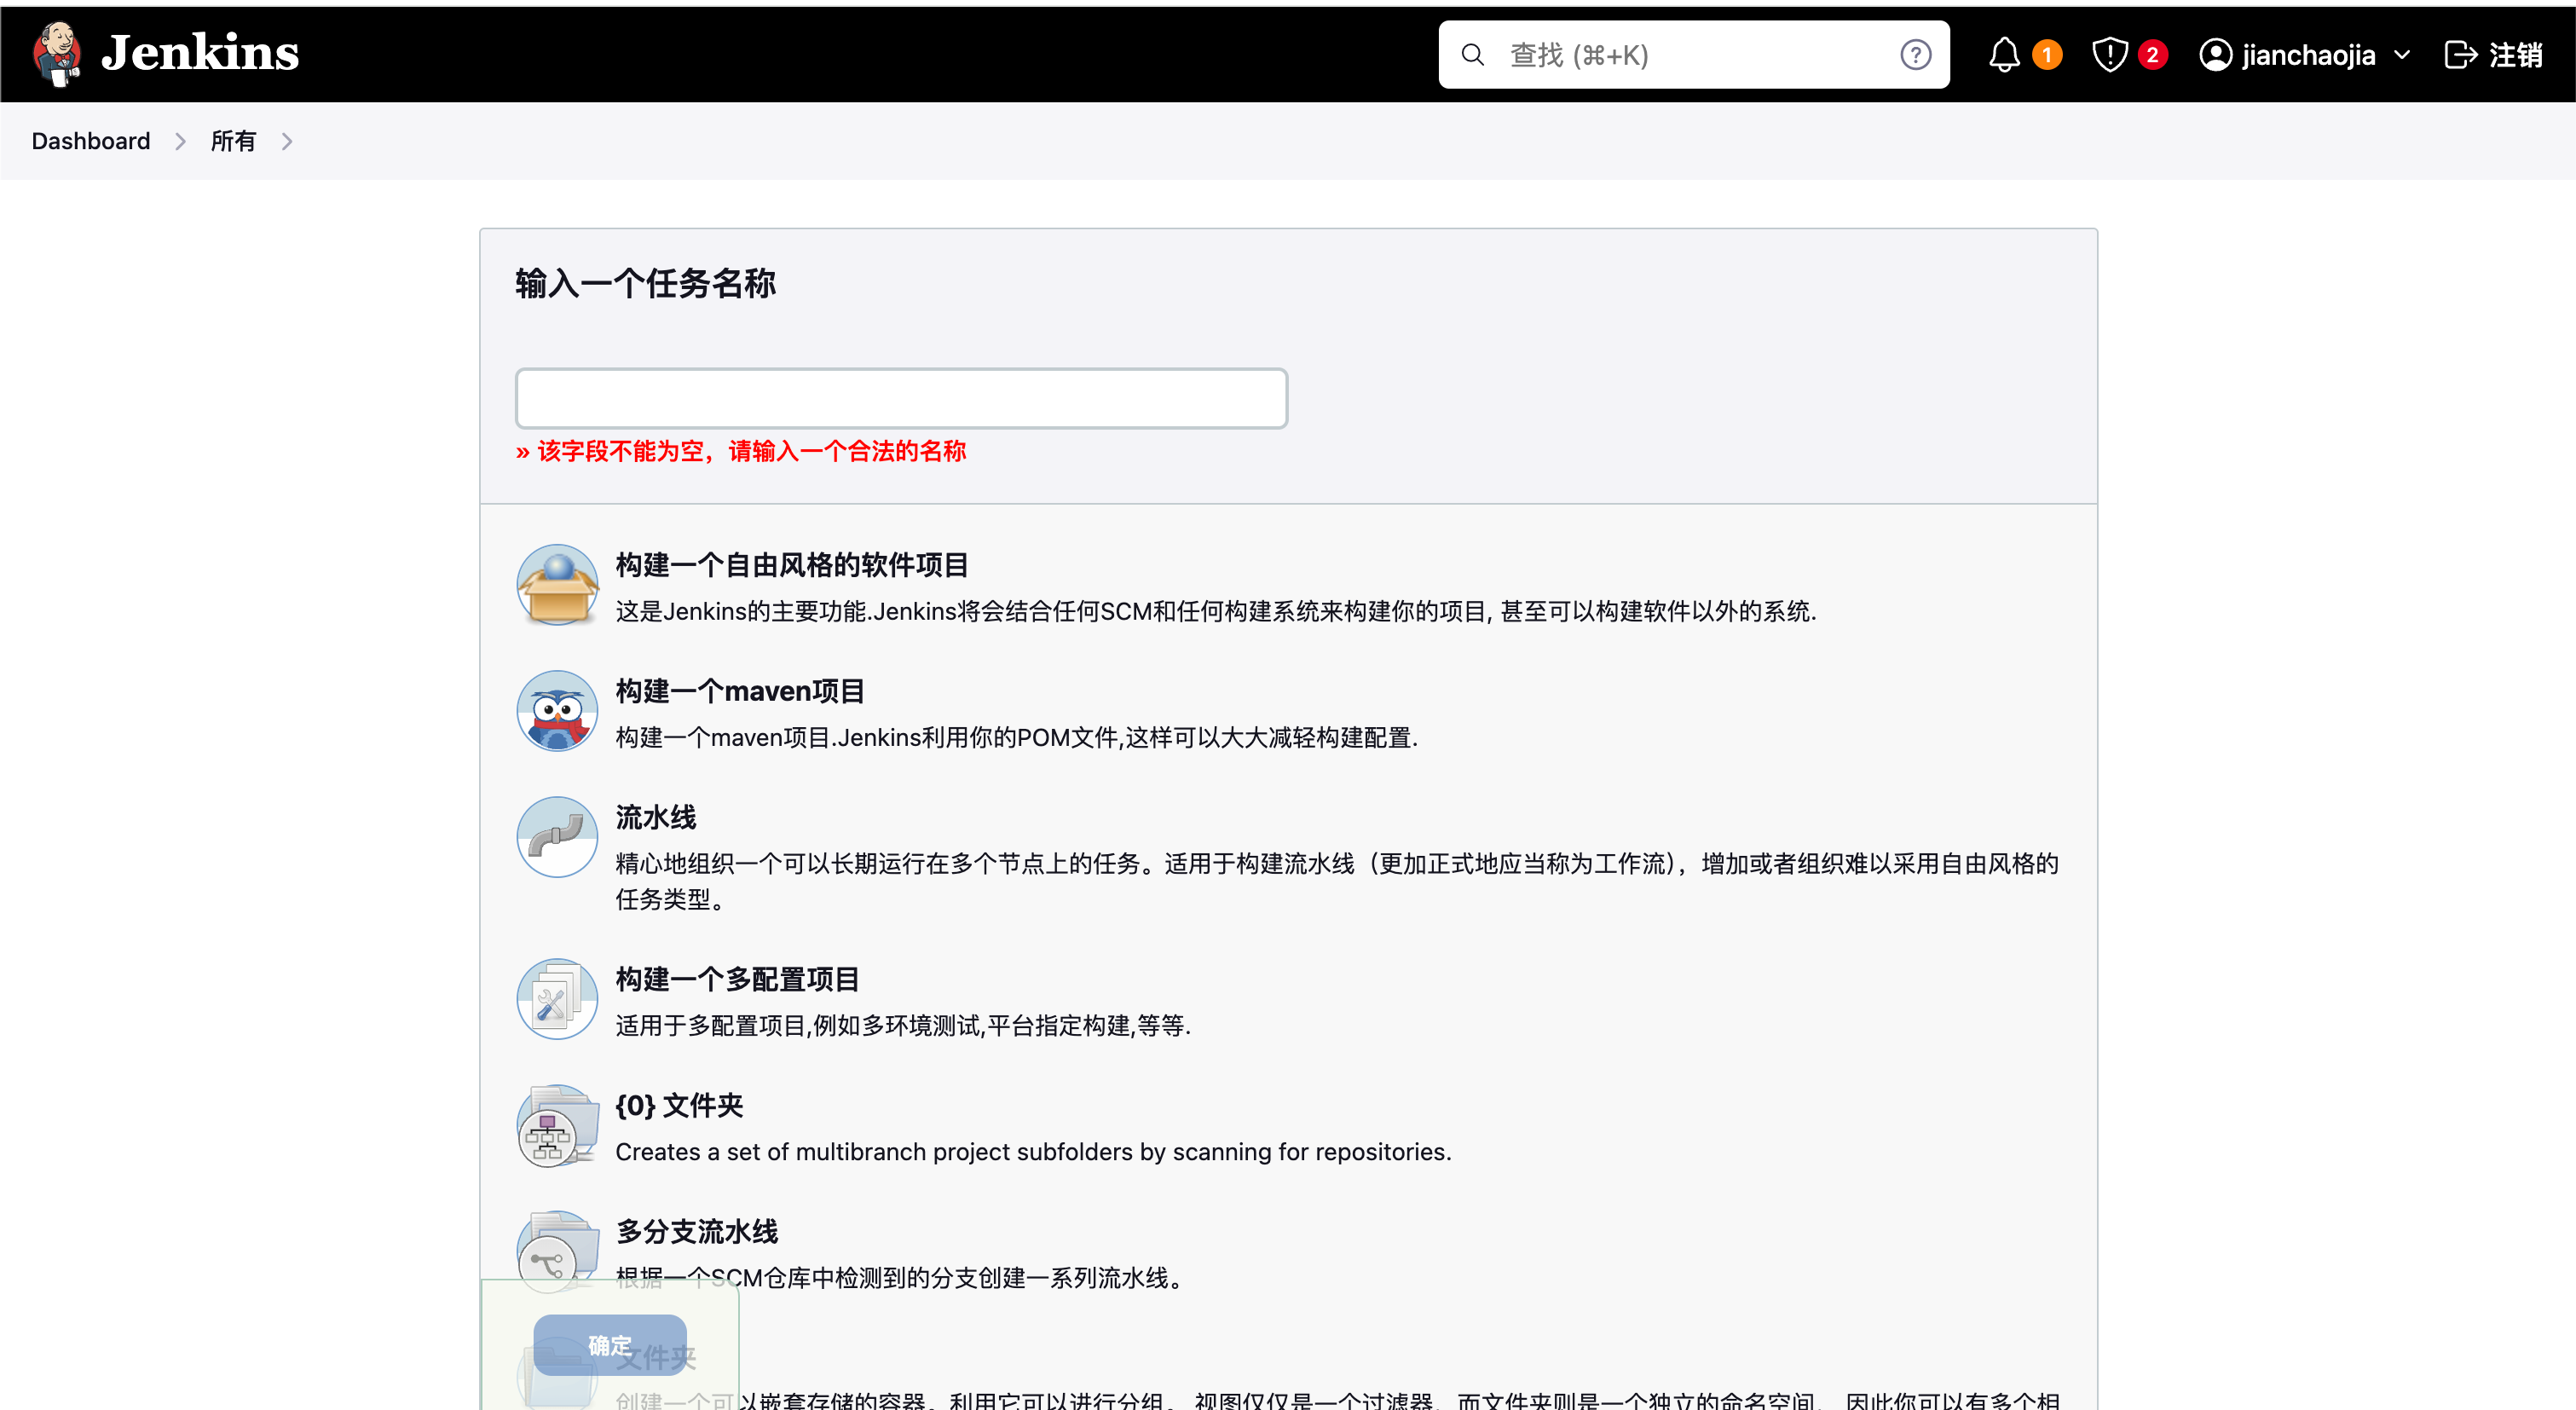Select the multibranch pipeline icon

(557, 1251)
